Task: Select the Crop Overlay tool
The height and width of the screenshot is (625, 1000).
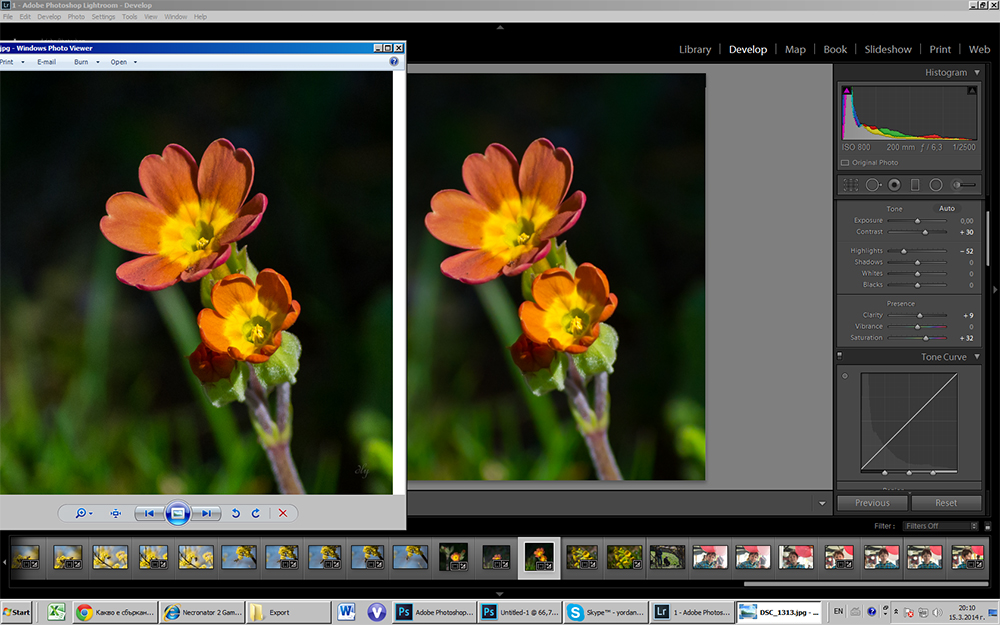Action: 850,184
